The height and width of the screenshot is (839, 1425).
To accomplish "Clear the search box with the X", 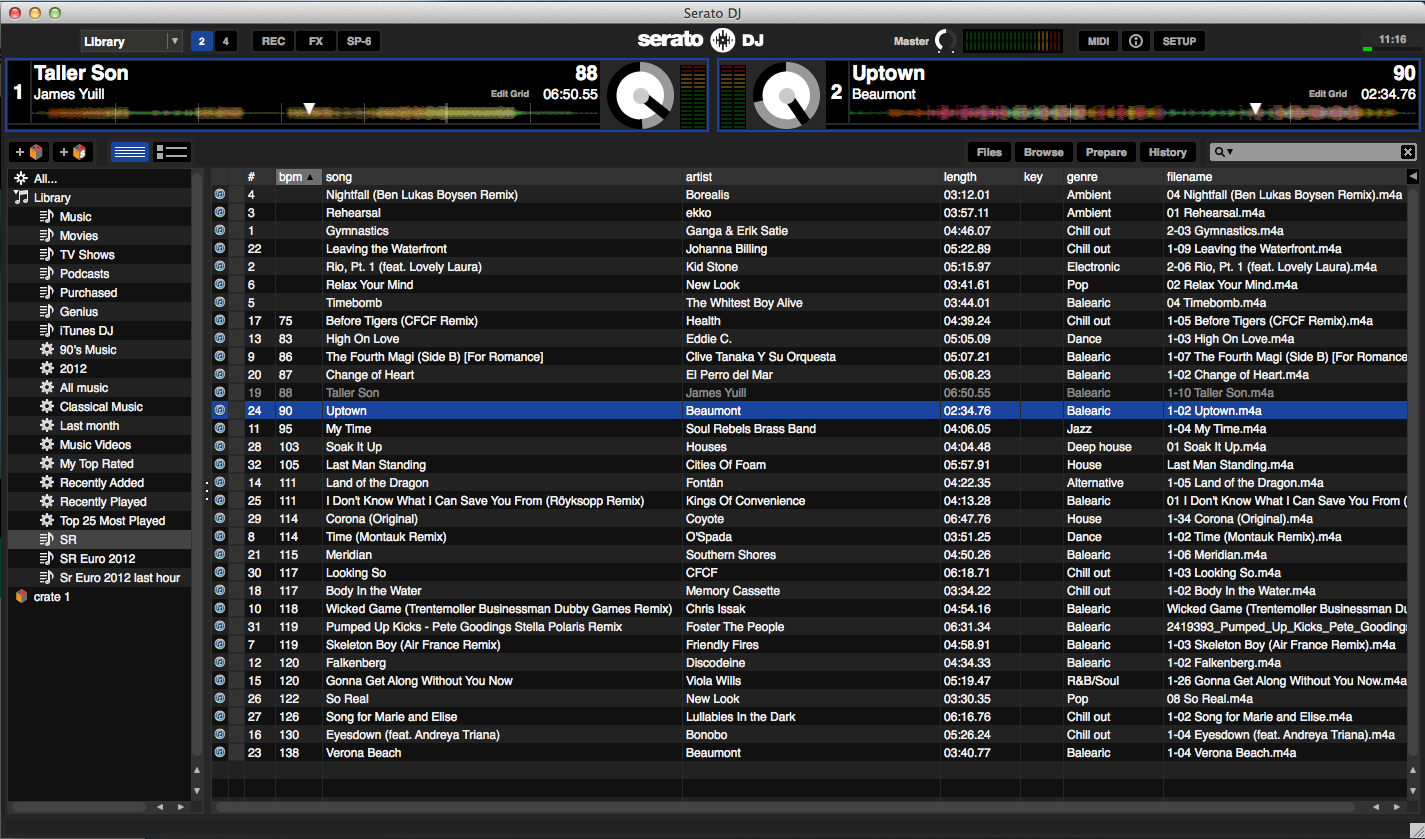I will pyautogui.click(x=1407, y=152).
